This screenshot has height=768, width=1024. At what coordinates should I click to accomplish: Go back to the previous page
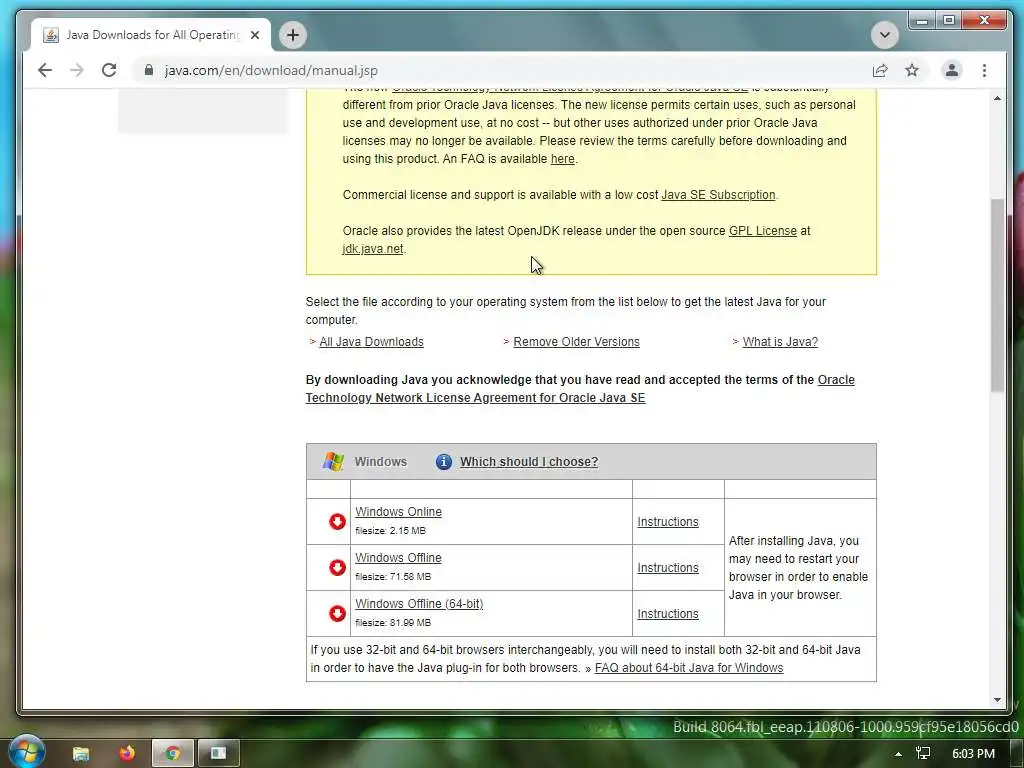[44, 70]
